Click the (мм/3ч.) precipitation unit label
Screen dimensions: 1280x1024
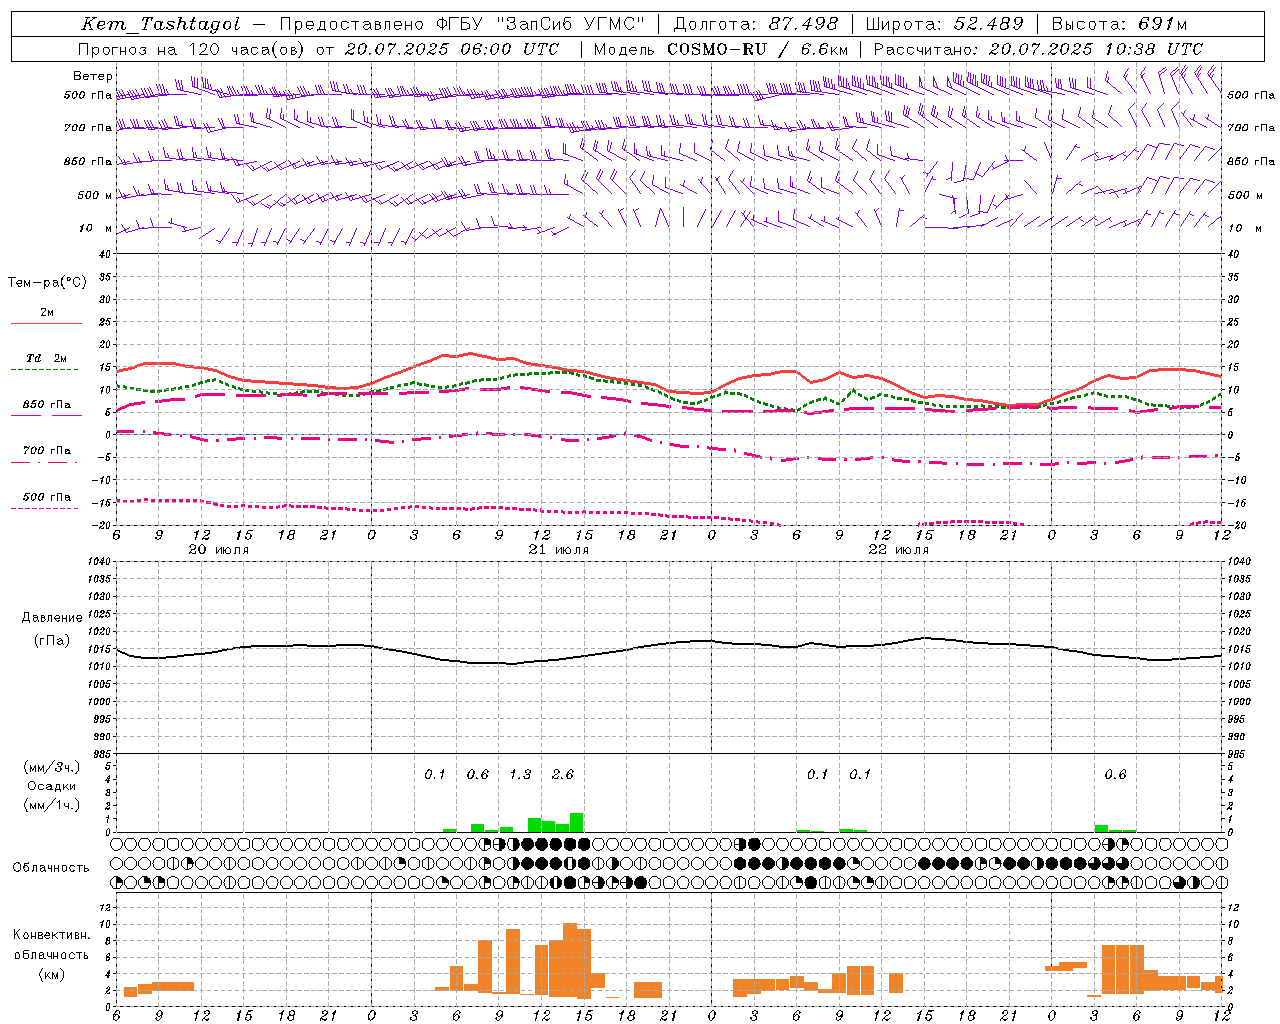click(52, 767)
